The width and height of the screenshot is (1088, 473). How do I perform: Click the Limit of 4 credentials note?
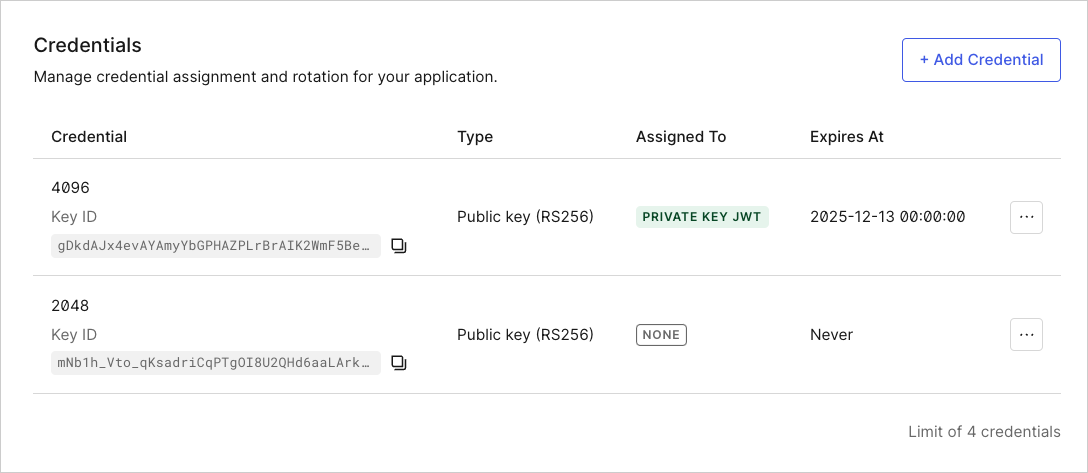(984, 431)
